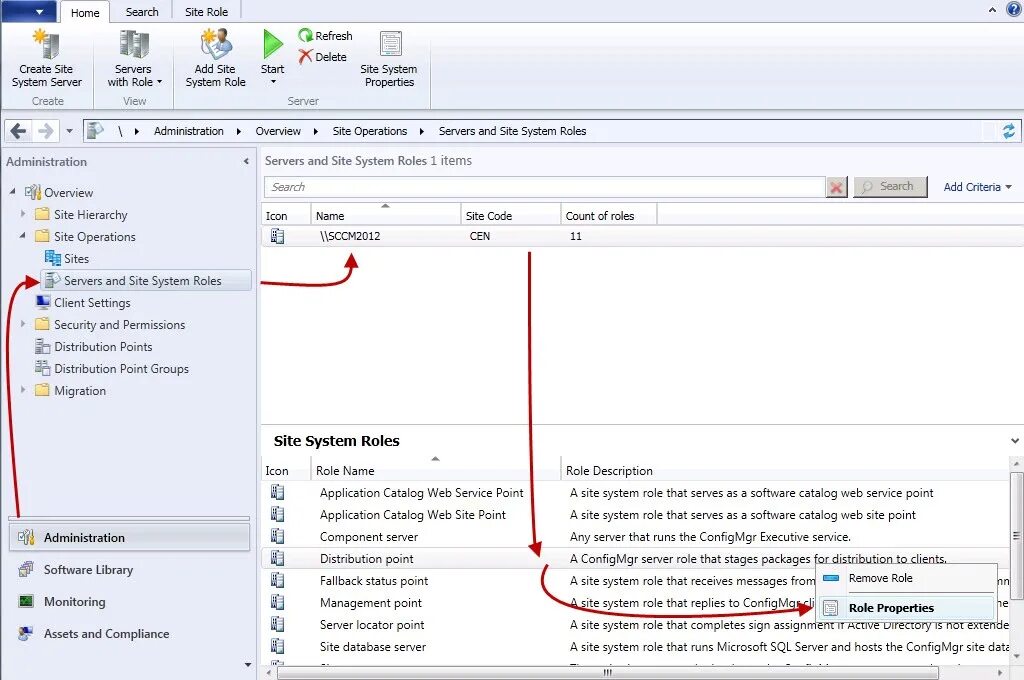Click the Fallback status point role icon
This screenshot has width=1024, height=680.
(278, 580)
